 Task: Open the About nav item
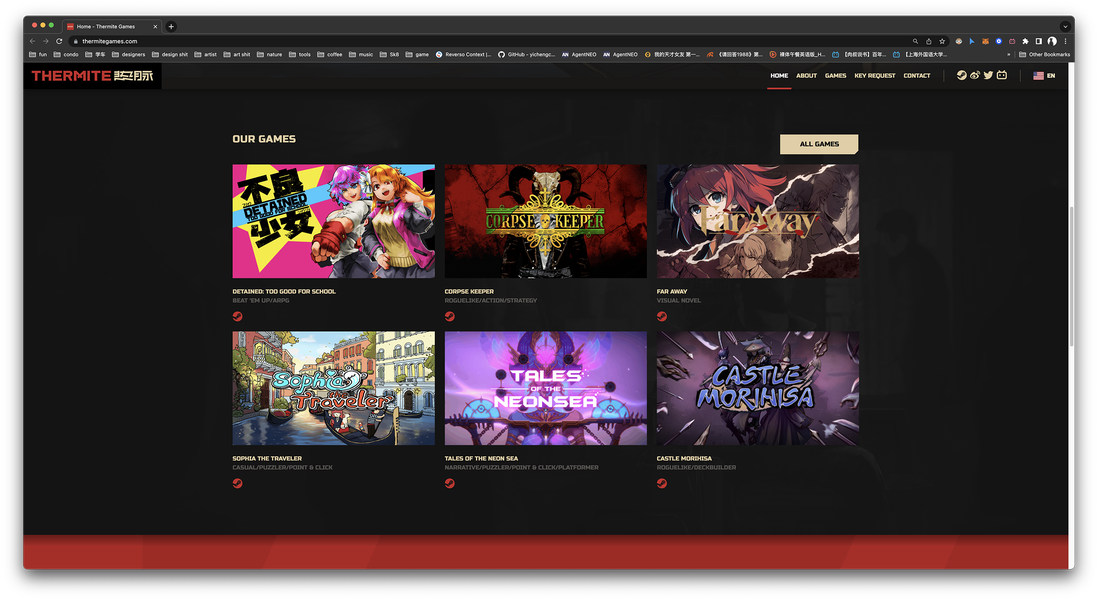[807, 76]
